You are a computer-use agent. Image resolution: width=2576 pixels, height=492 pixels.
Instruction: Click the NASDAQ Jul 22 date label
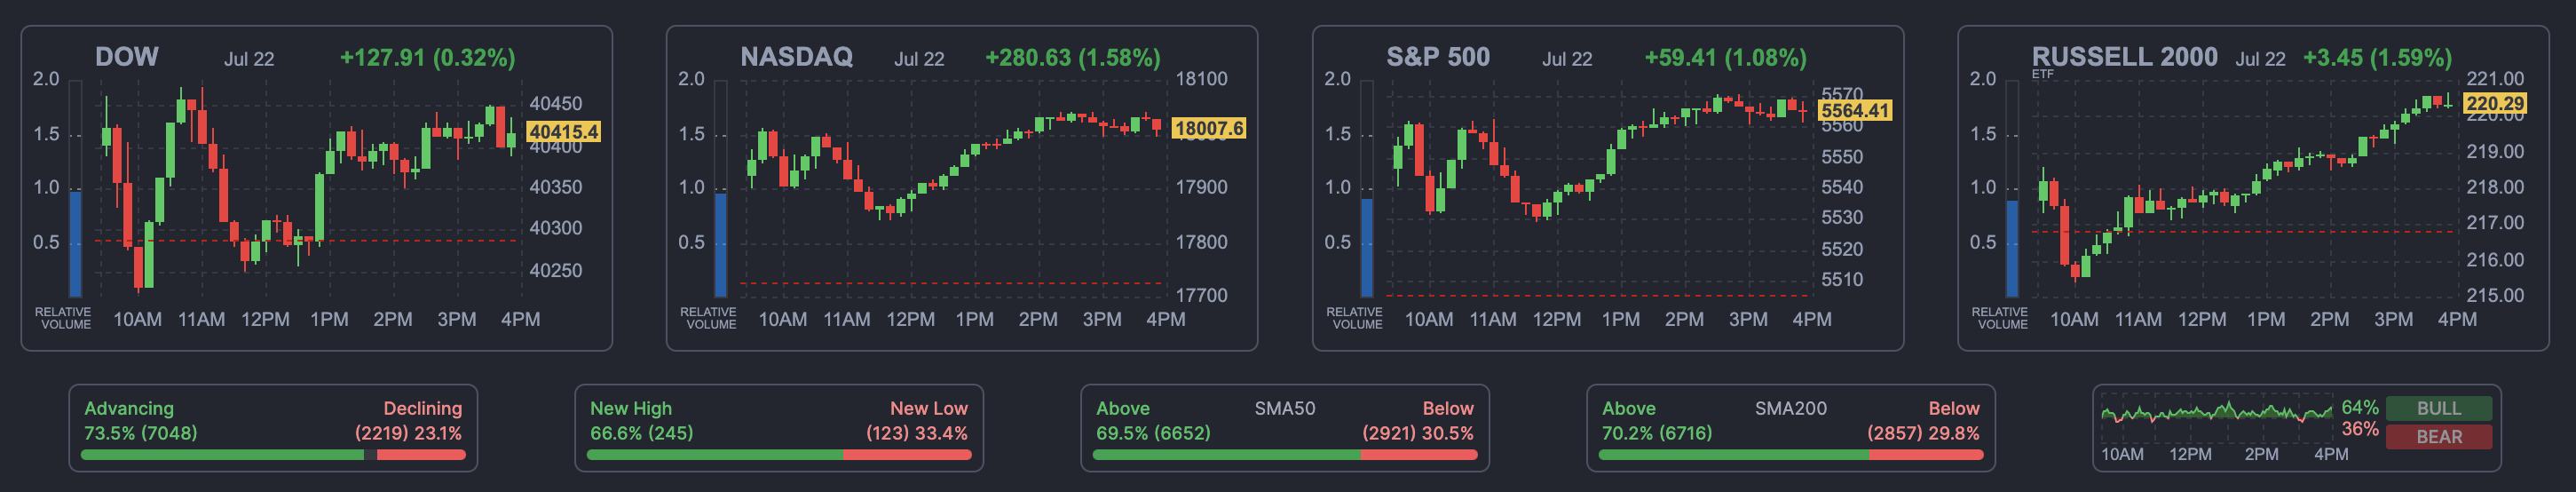[919, 59]
